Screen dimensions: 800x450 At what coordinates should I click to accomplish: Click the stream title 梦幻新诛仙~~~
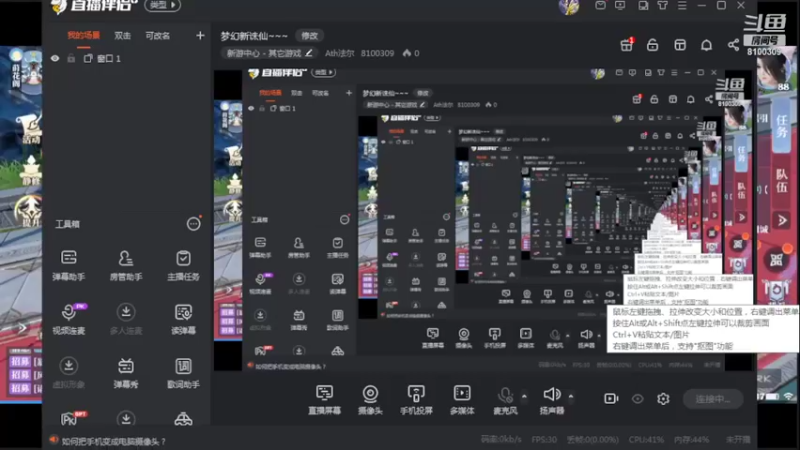[254, 36]
